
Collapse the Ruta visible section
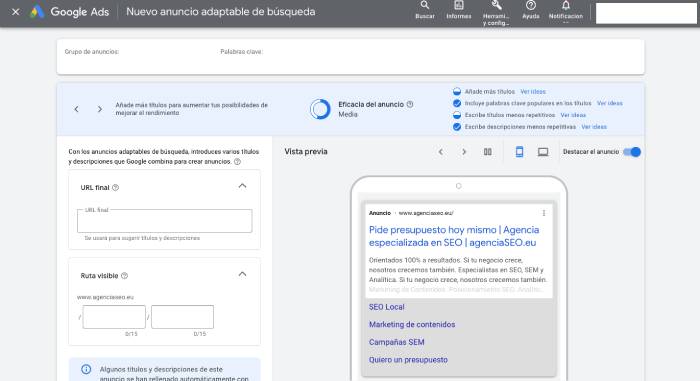tap(242, 274)
